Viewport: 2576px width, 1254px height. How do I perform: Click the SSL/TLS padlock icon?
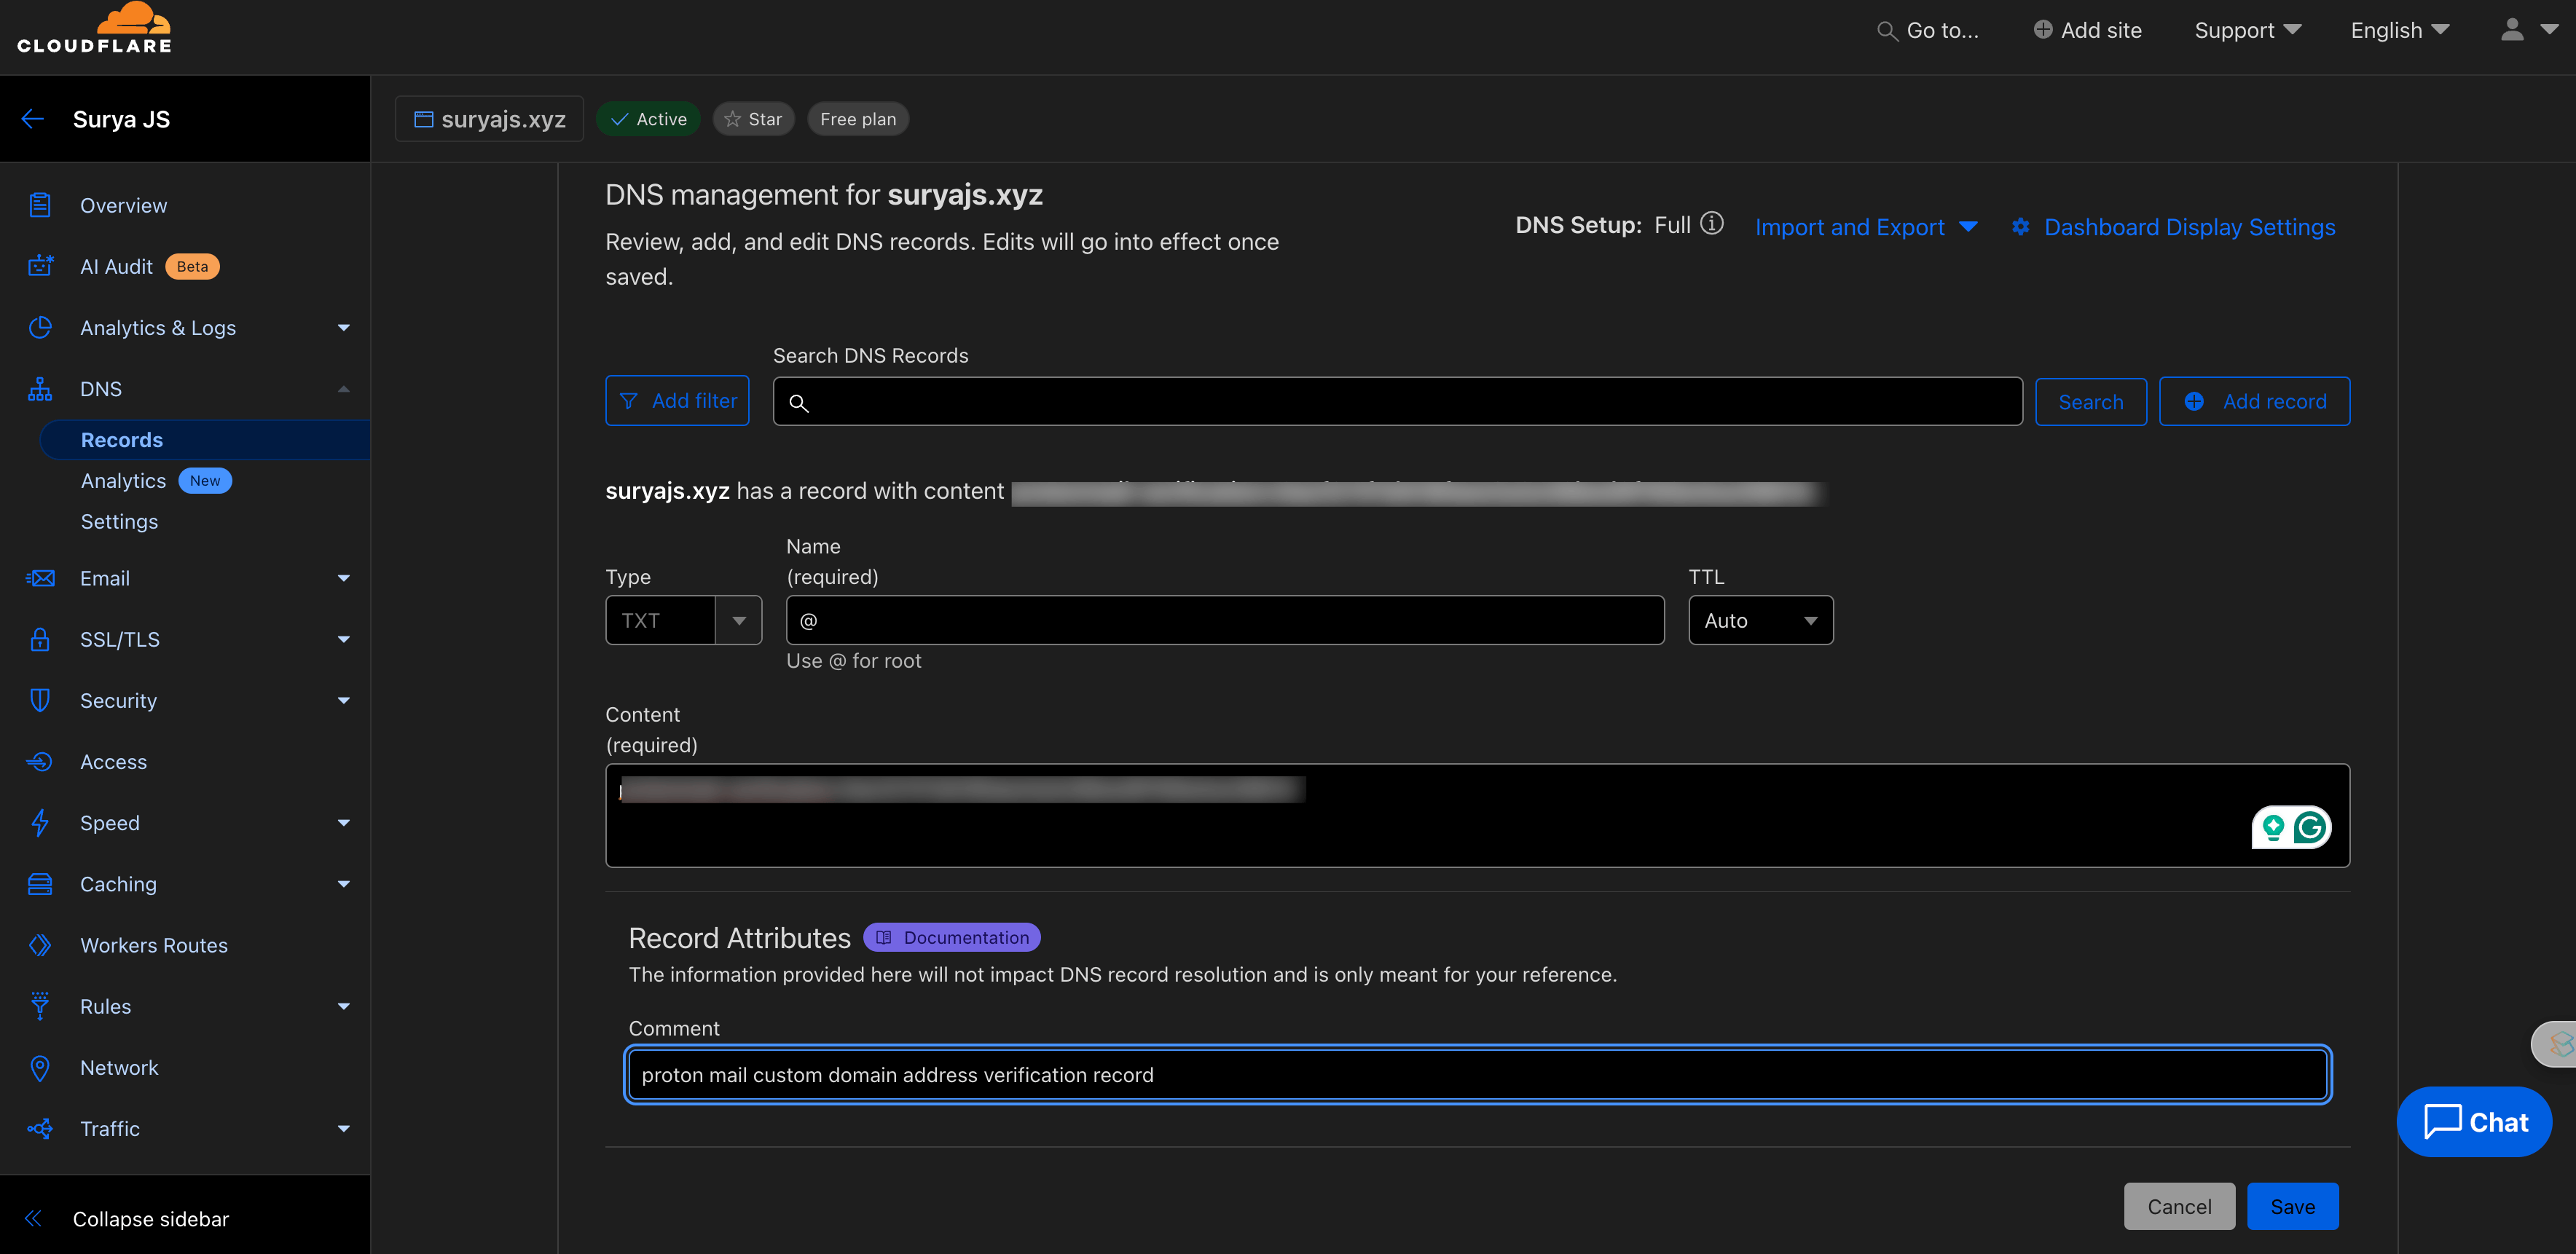tap(40, 639)
